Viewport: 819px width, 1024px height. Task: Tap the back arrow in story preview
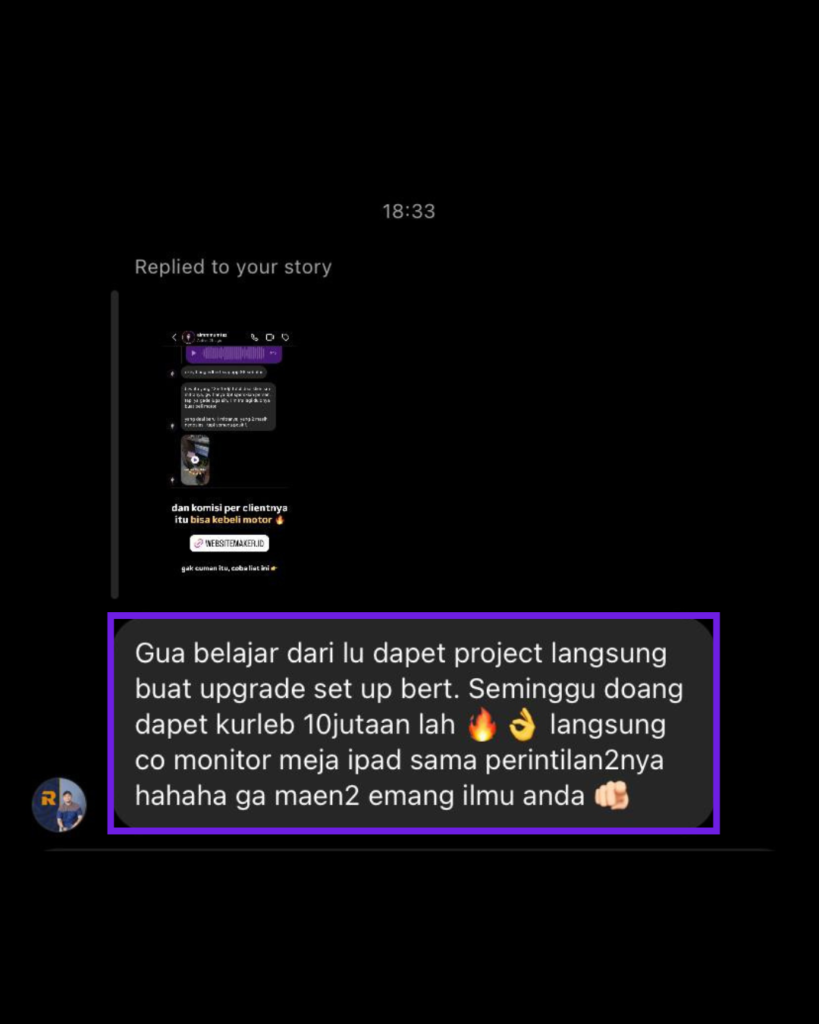(x=174, y=338)
